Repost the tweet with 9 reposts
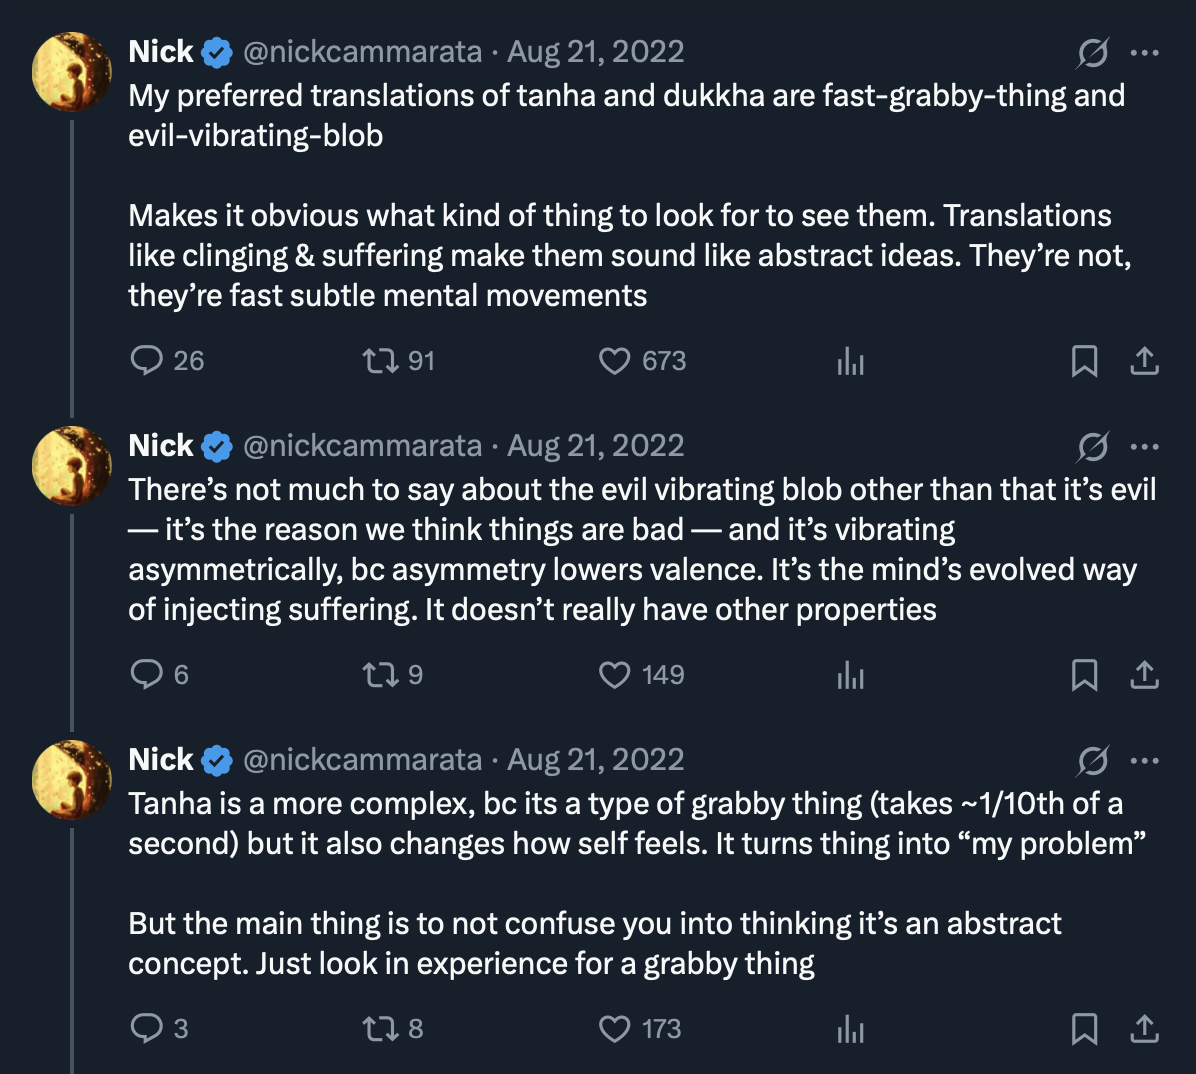The height and width of the screenshot is (1074, 1196). [380, 674]
